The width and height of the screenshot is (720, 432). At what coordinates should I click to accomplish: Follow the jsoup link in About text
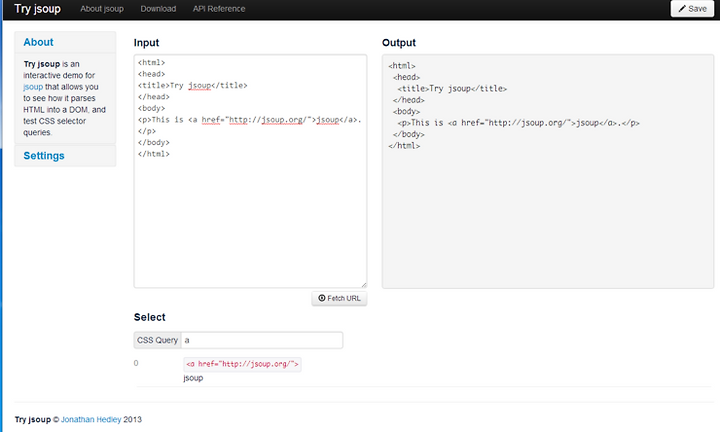click(x=33, y=87)
